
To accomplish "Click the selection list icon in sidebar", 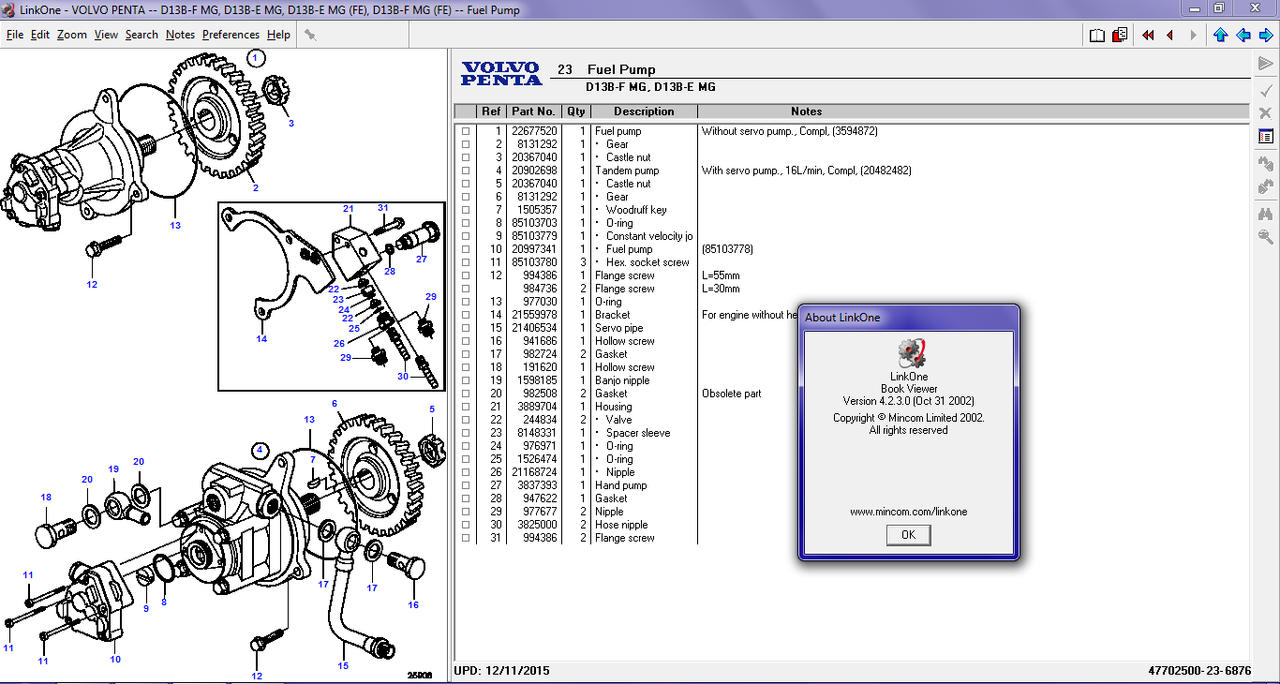I will pyautogui.click(x=1265, y=136).
